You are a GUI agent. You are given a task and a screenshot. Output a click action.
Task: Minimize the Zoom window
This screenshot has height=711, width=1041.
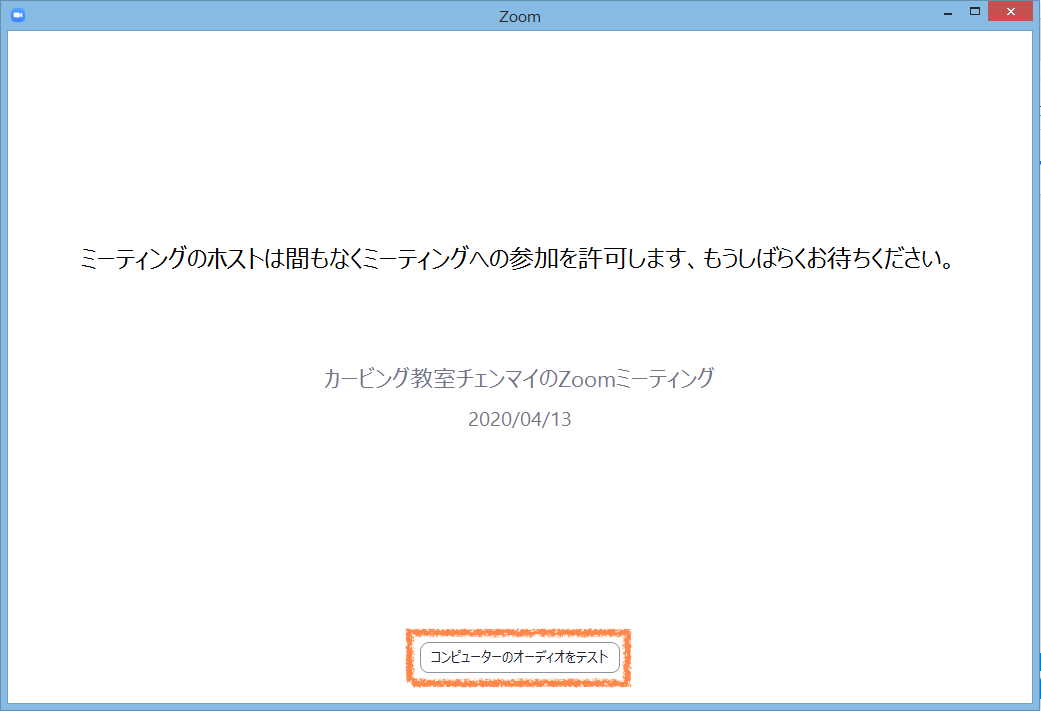(x=948, y=12)
